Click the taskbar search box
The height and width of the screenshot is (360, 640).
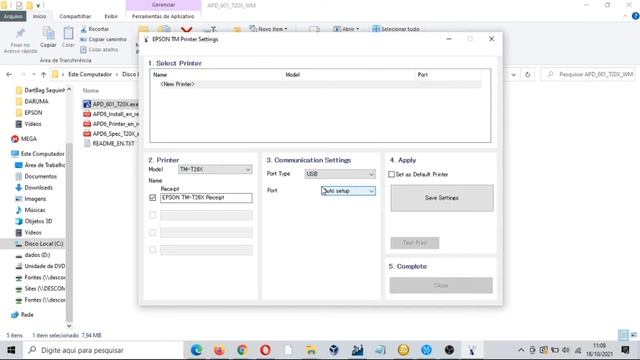[104, 350]
